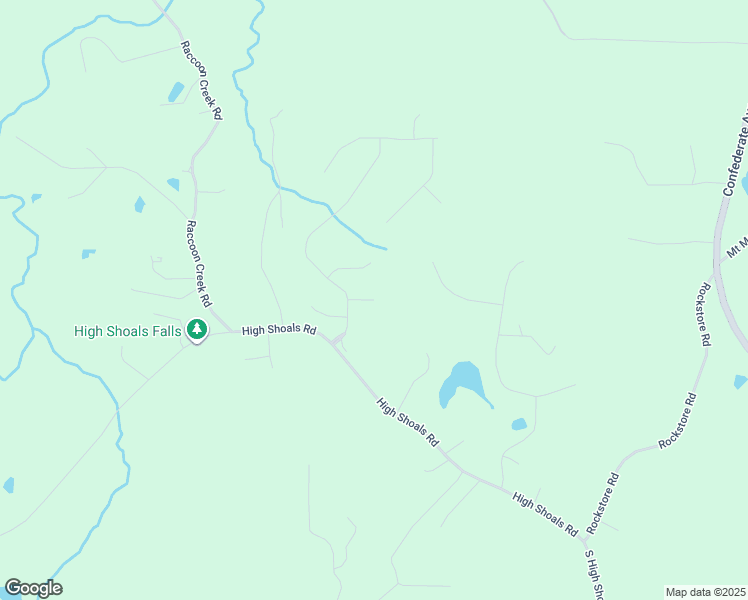Select the Confederate Ave road label
This screenshot has height=600, width=748.
pos(735,155)
